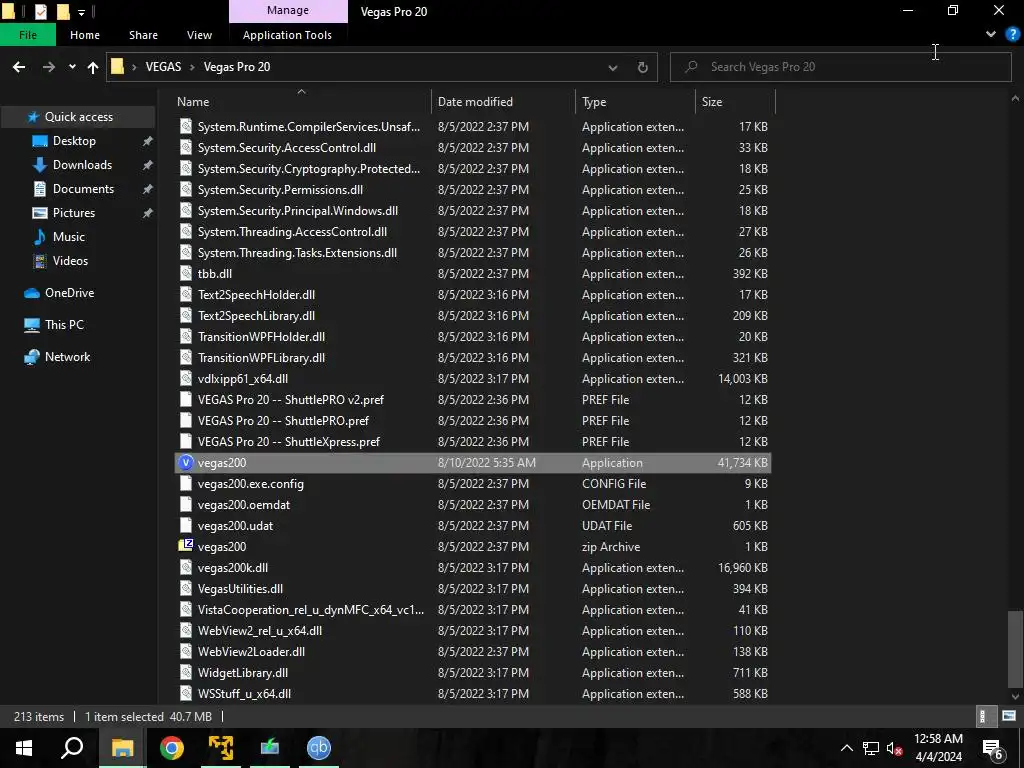Viewport: 1024px width, 768px height.
Task: Open the taskbar clock and date
Action: tap(938, 748)
